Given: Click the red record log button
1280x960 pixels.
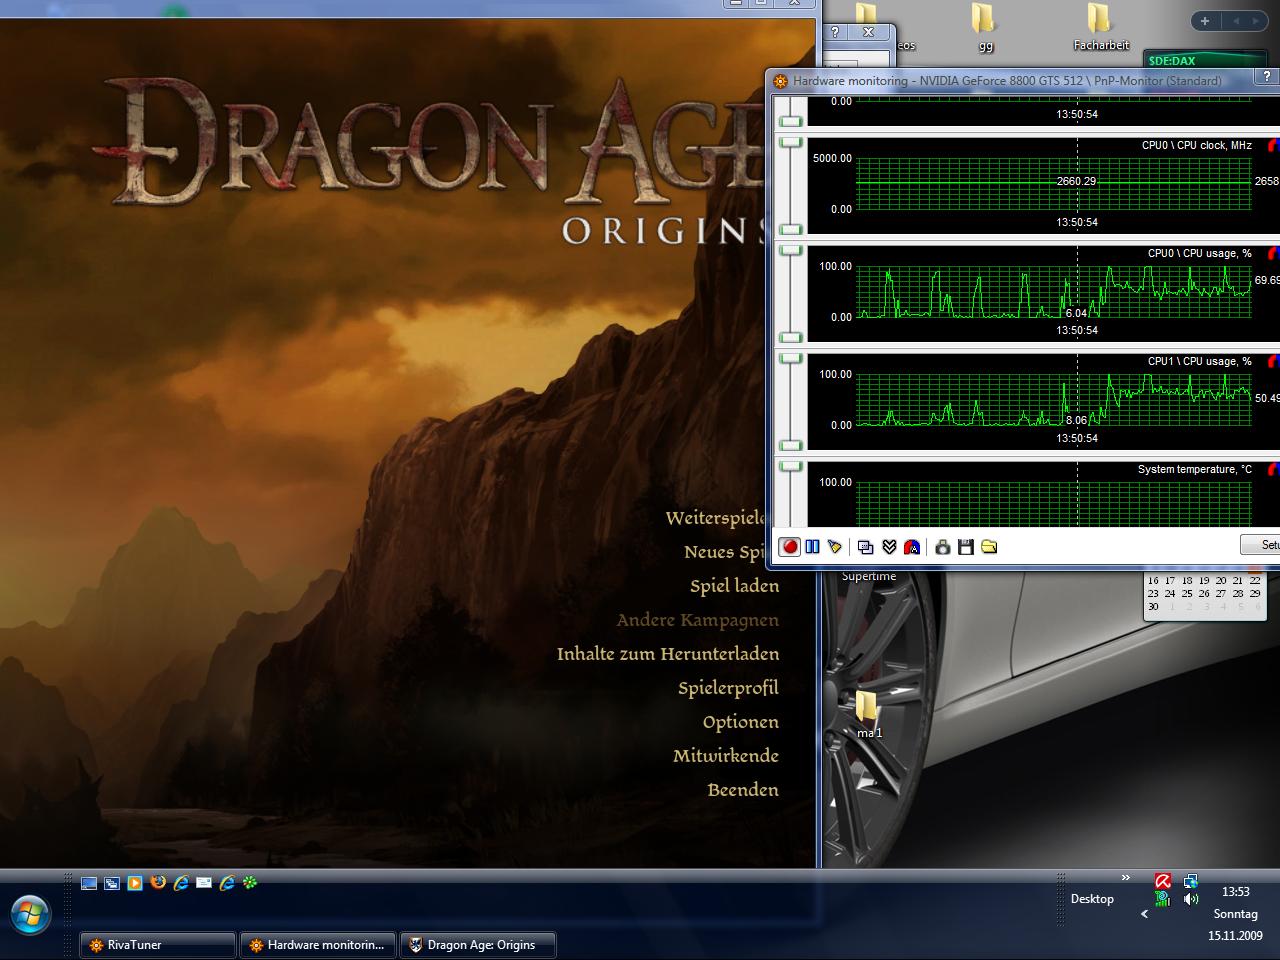Looking at the screenshot, I should [x=790, y=547].
